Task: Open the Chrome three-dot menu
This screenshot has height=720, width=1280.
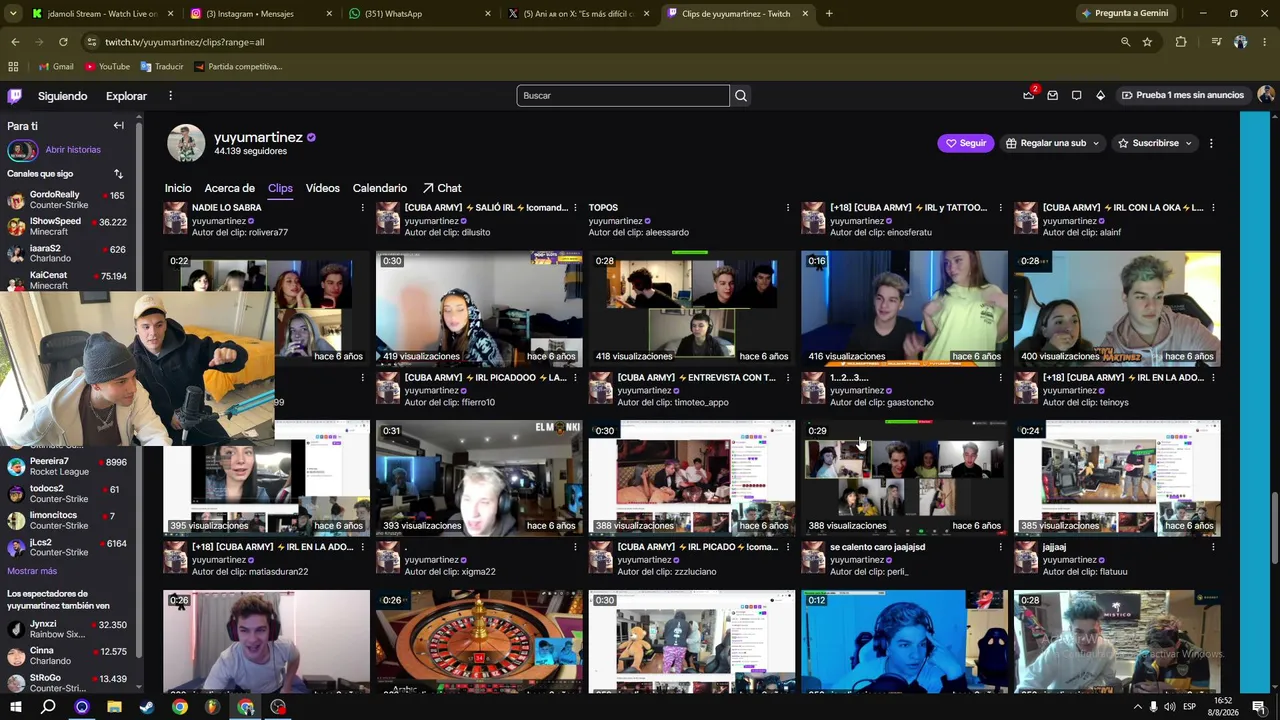Action: tap(1265, 42)
